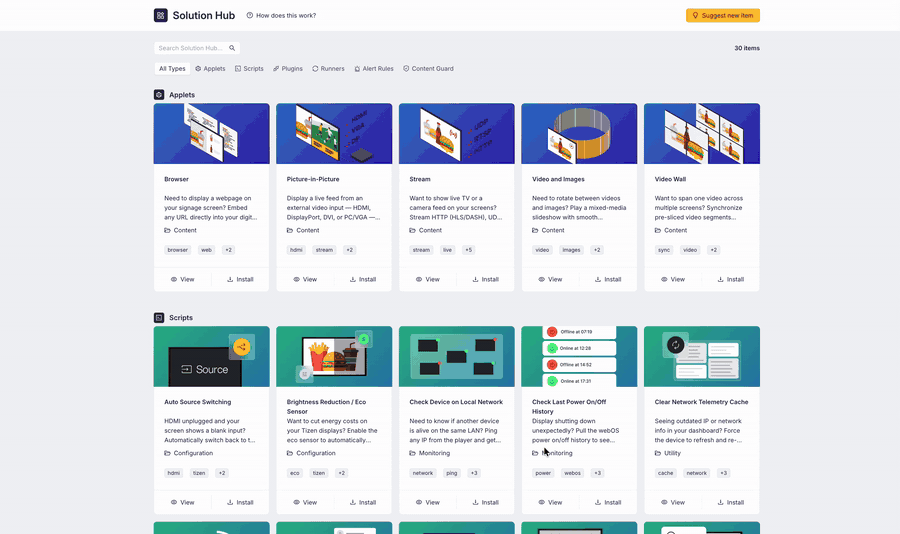Install the Stream applet
The height and width of the screenshot is (534, 900).
(x=486, y=280)
